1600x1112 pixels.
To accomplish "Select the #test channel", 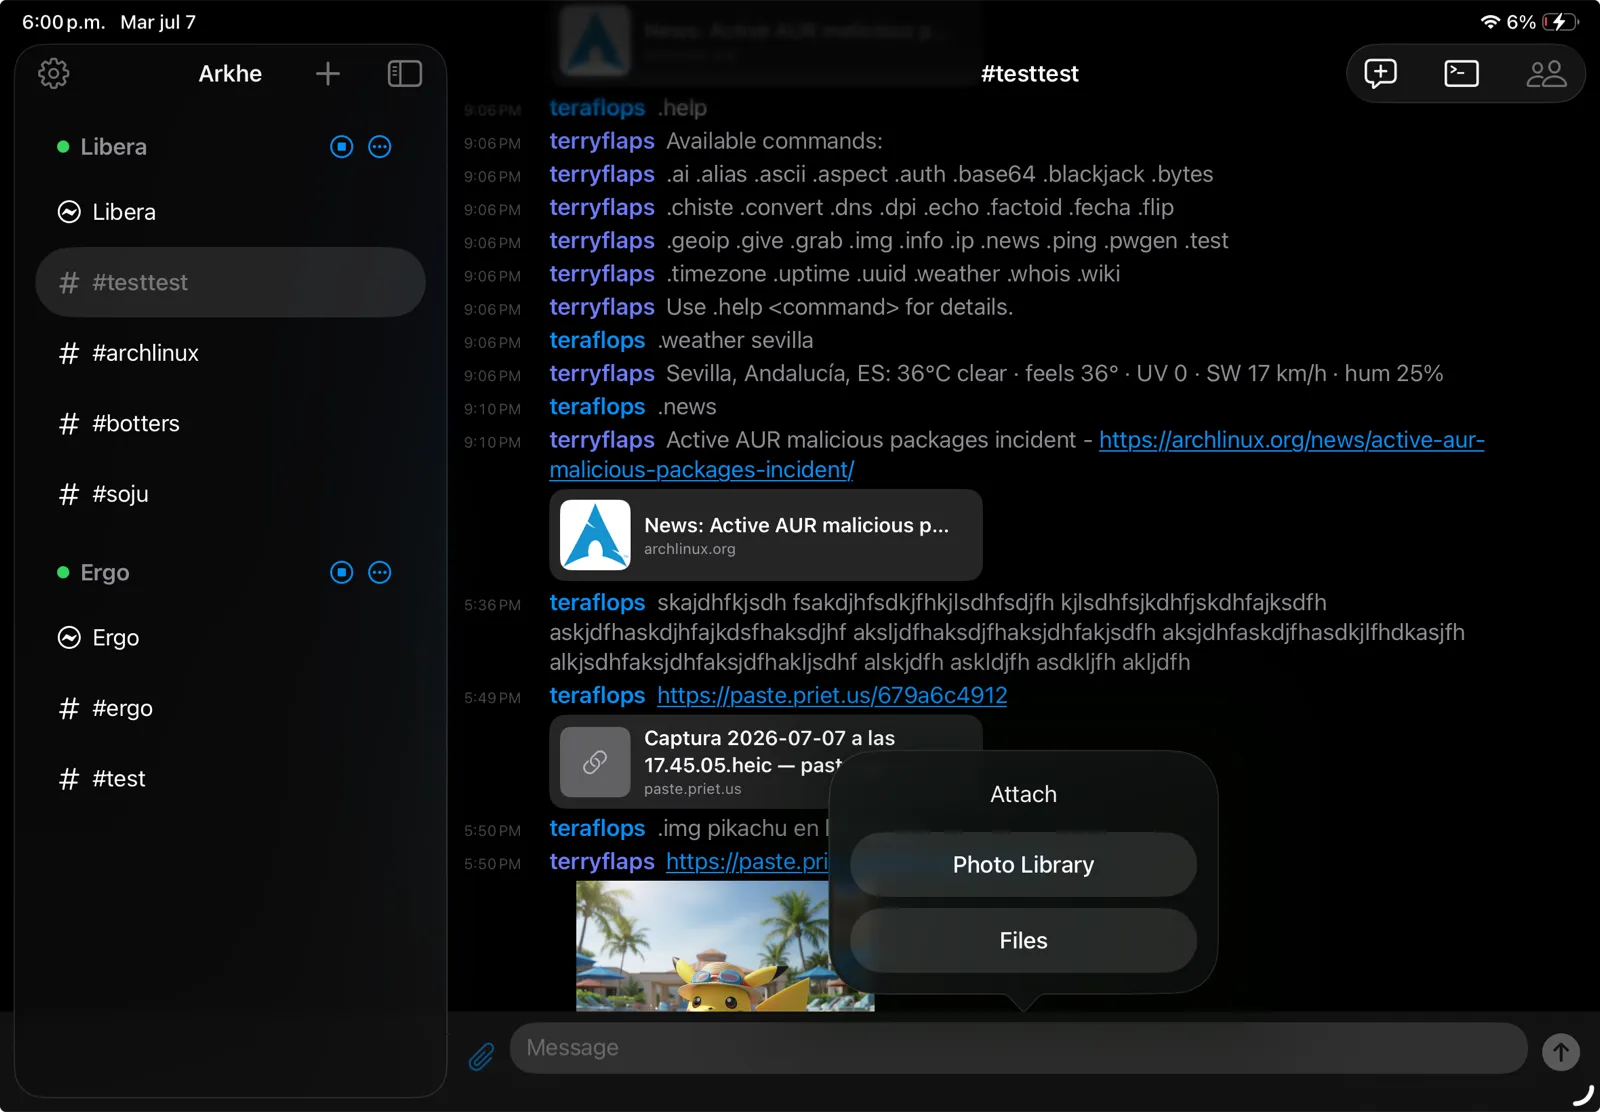I will tap(230, 779).
